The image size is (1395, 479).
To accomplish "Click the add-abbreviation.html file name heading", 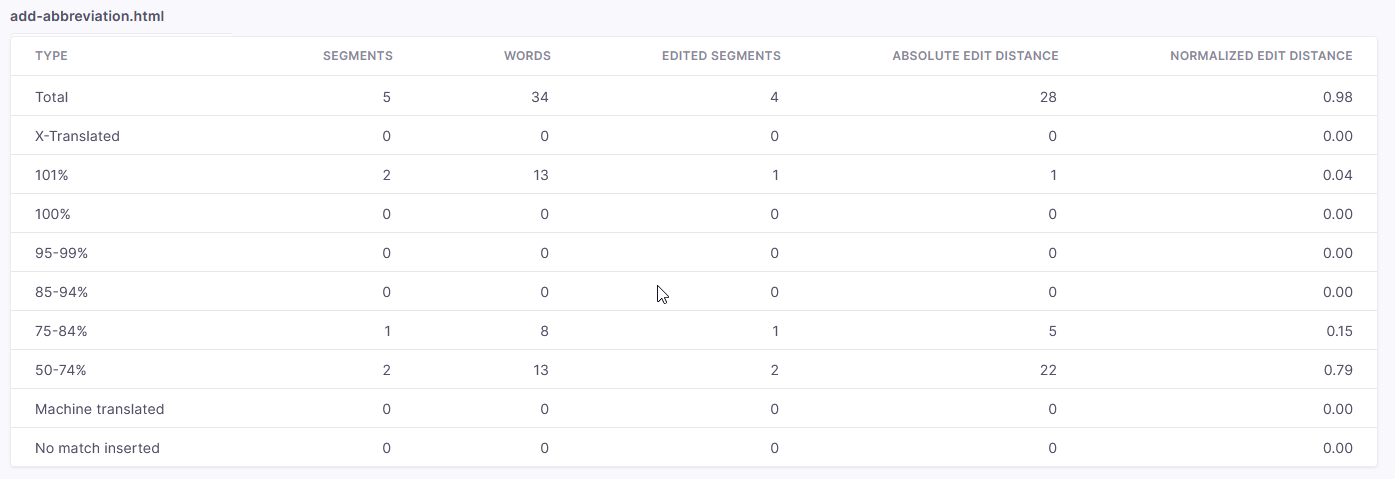I will coord(86,17).
